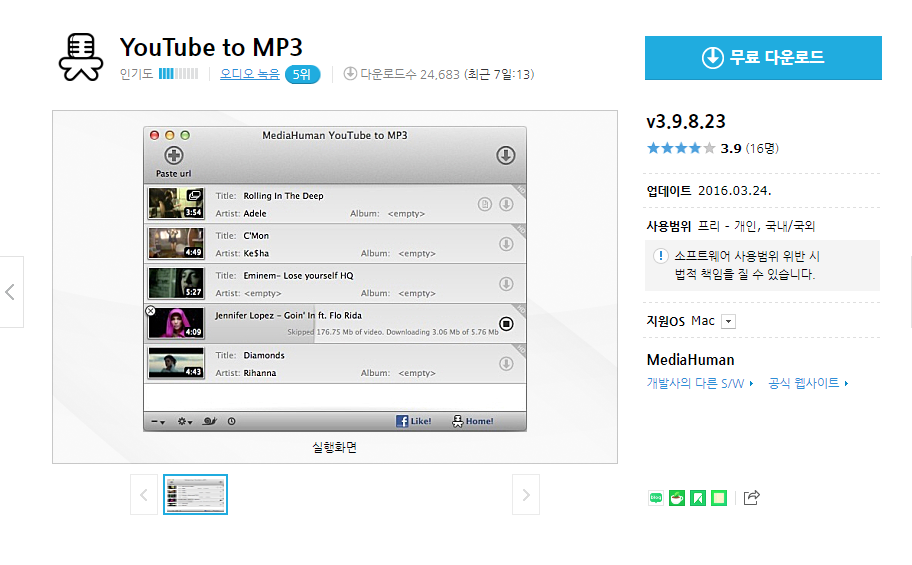Image resolution: width=912 pixels, height=565 pixels.
Task: Click the Paste url plus icon
Action: (x=173, y=155)
